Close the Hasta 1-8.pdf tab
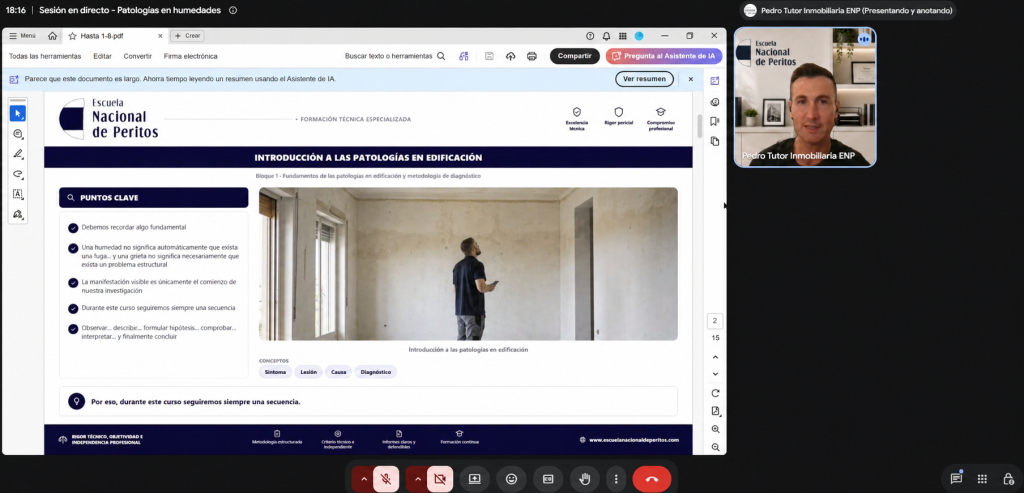 161,36
